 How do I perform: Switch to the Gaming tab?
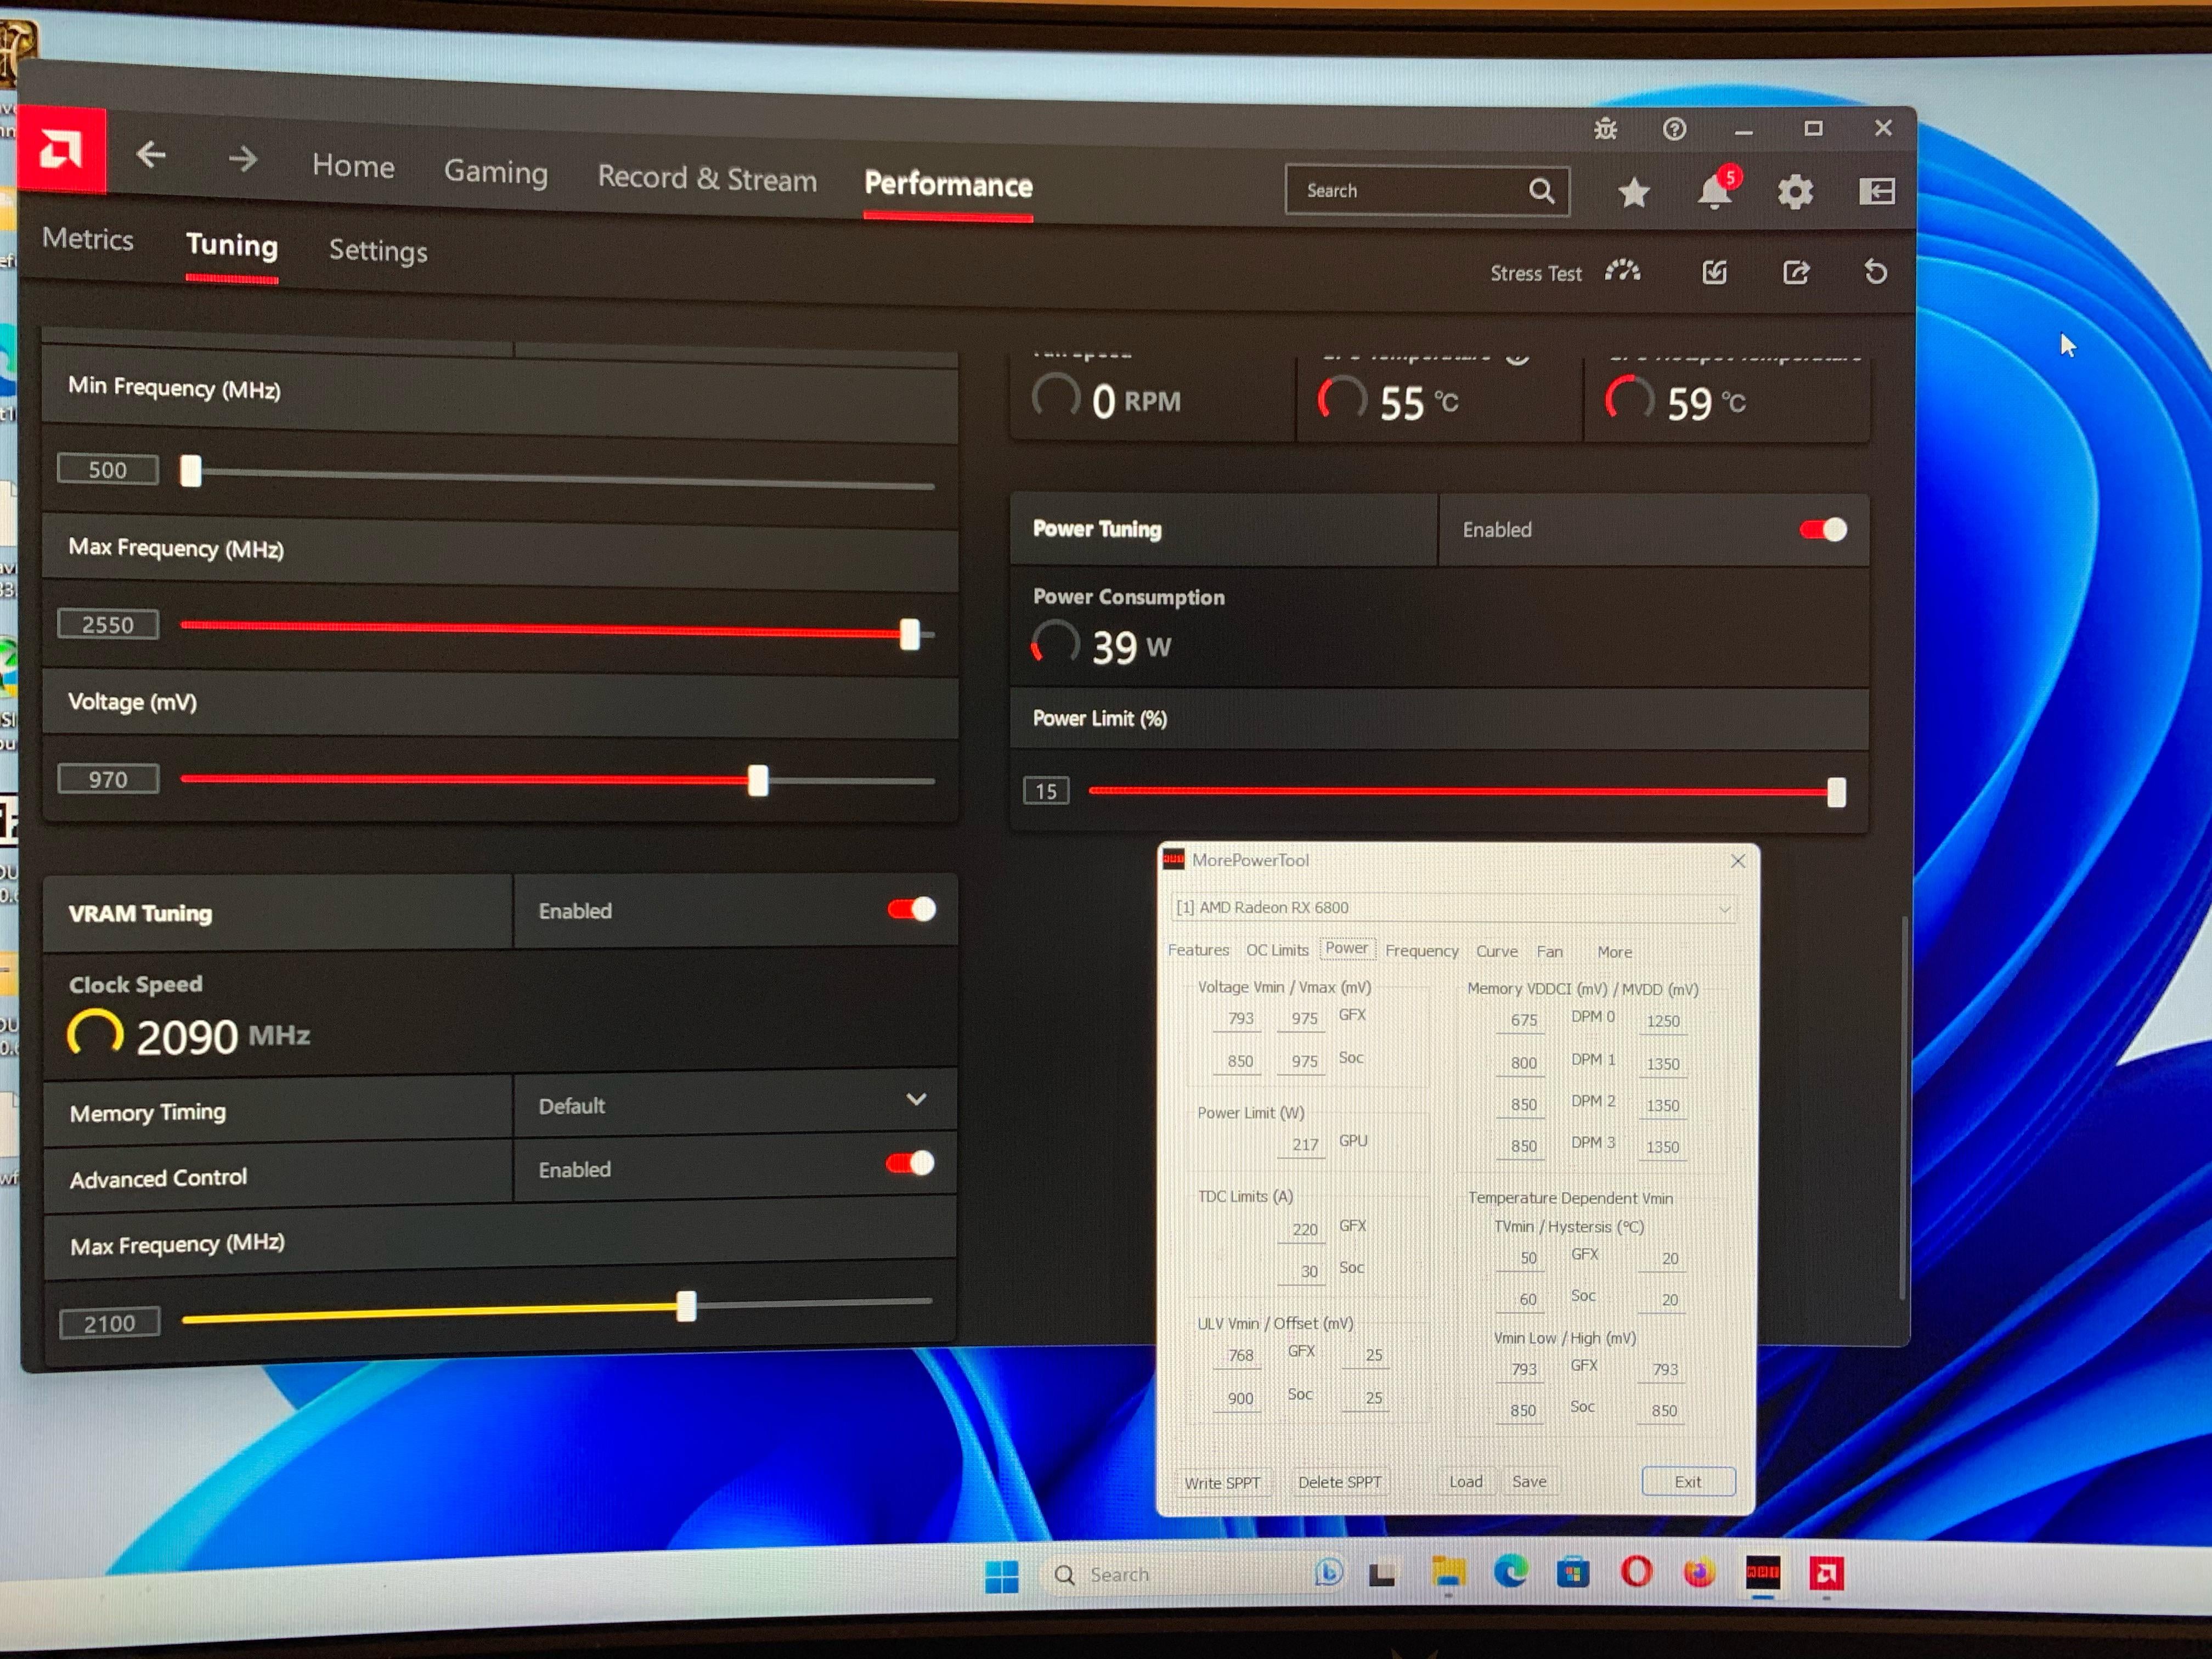click(x=496, y=172)
